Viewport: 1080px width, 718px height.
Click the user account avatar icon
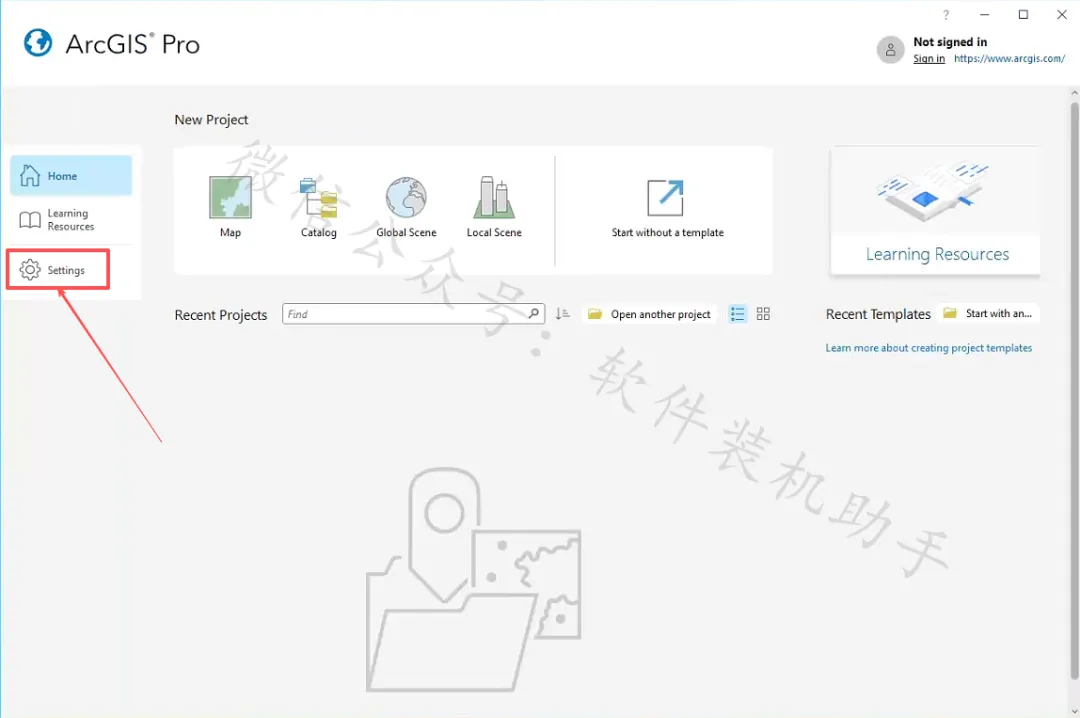coord(890,50)
